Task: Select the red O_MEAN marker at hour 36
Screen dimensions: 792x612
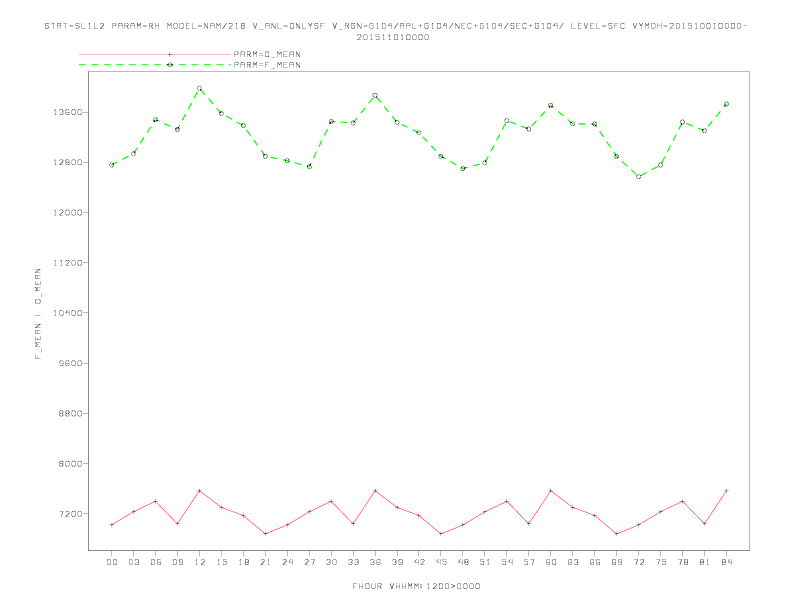Action: (x=375, y=491)
